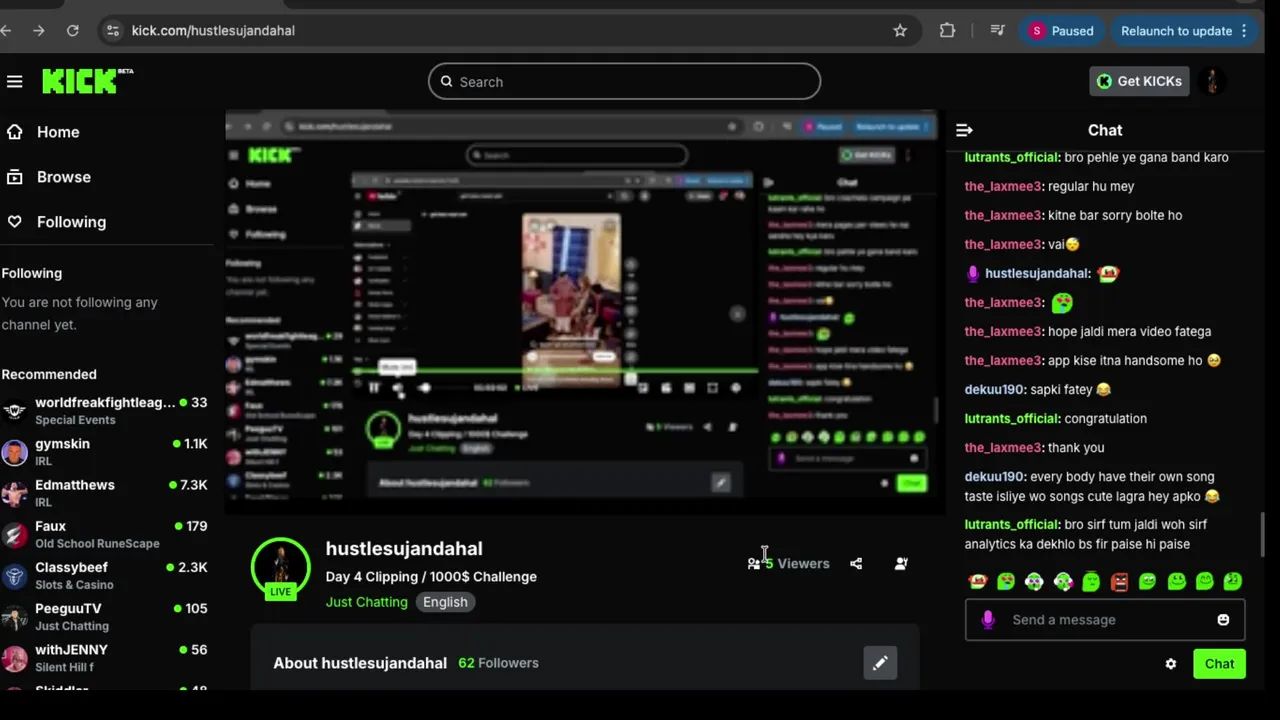Open the browser media controls icon

(x=997, y=31)
